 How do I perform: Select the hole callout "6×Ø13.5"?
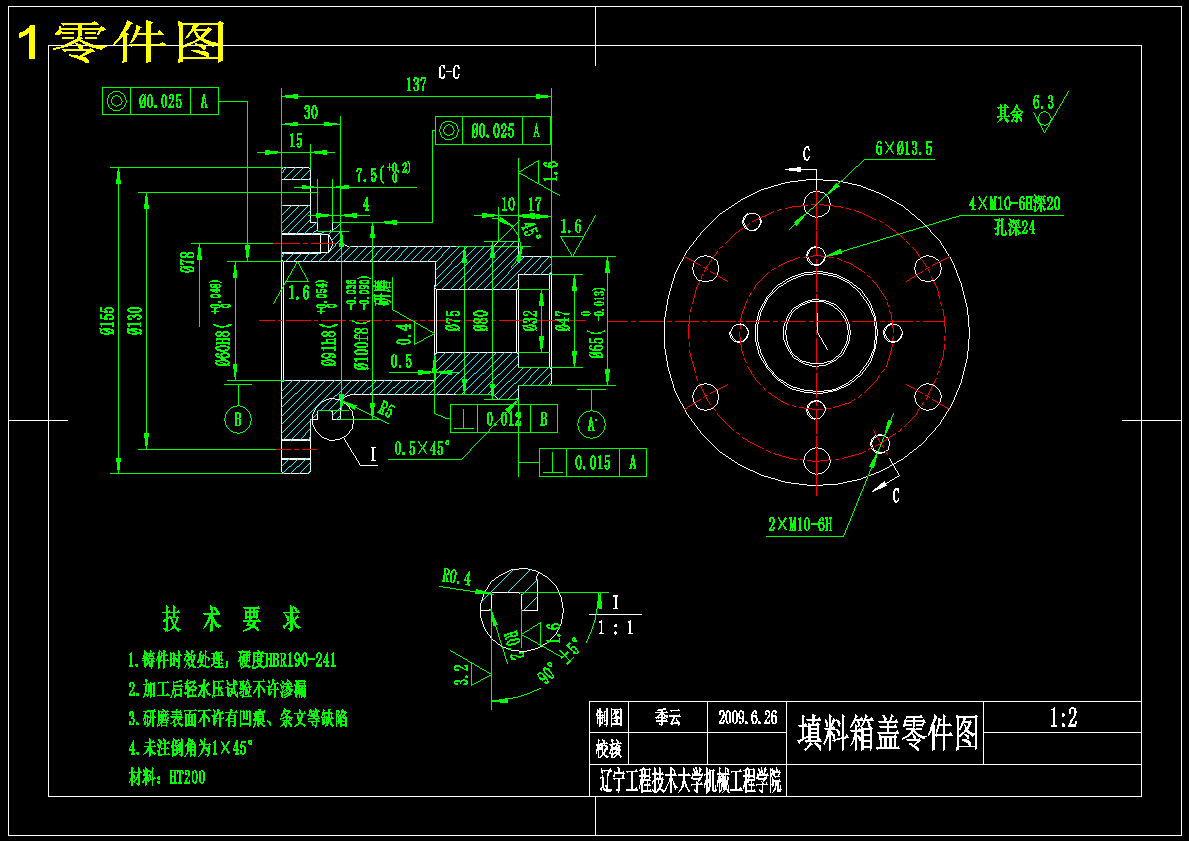(x=905, y=149)
